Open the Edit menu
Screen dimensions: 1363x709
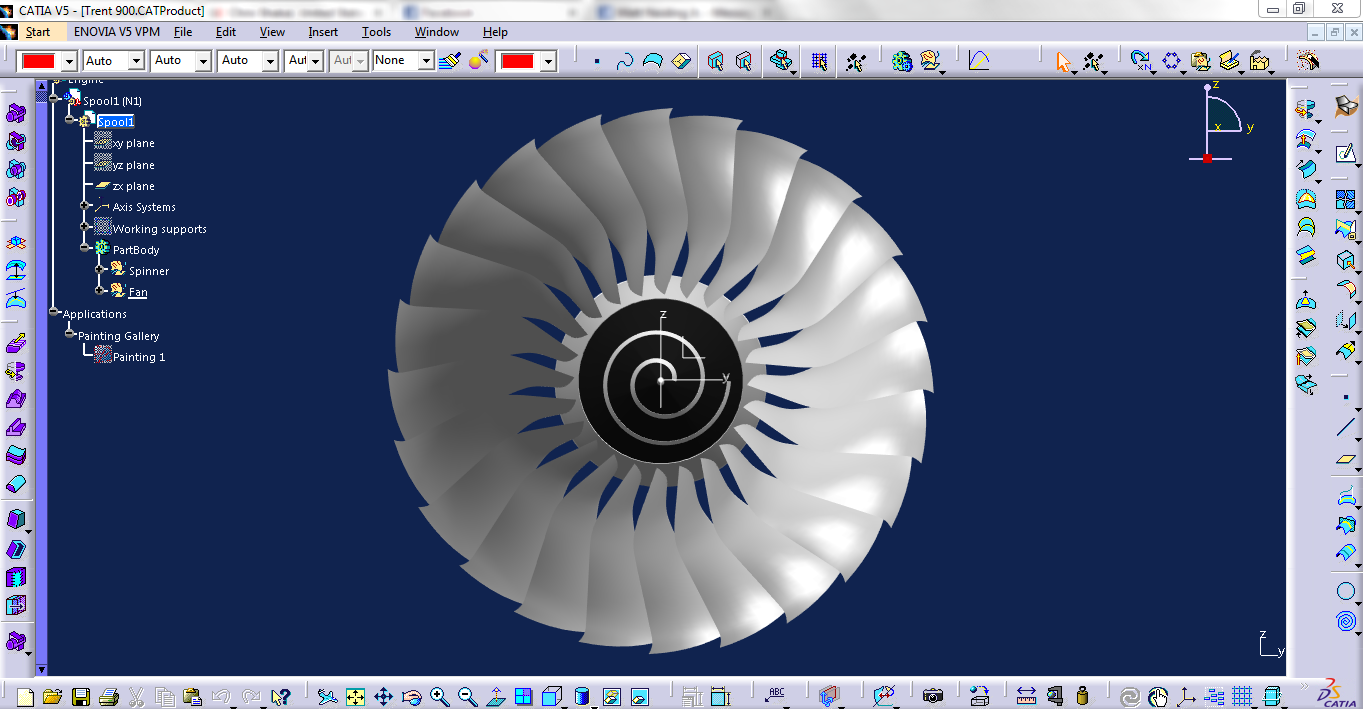point(226,32)
